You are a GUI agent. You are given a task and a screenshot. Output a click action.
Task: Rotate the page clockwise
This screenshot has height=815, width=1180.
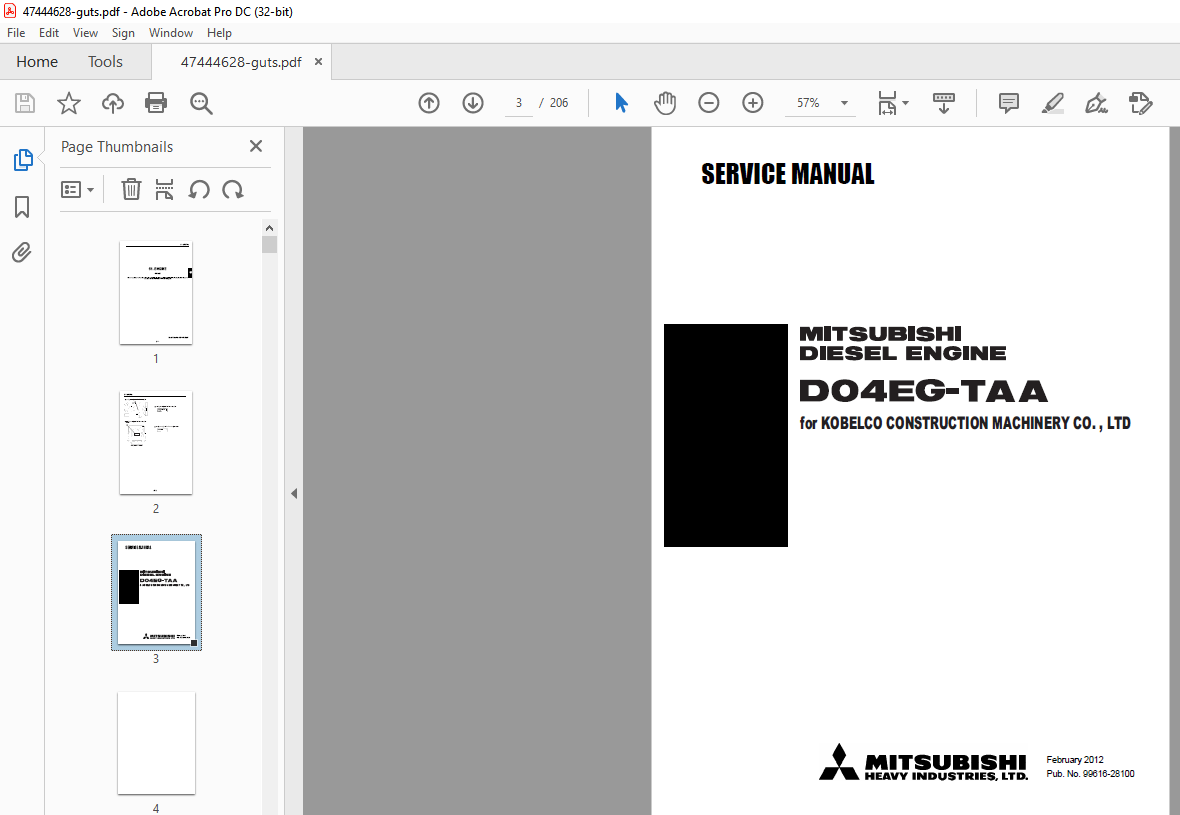pos(233,190)
